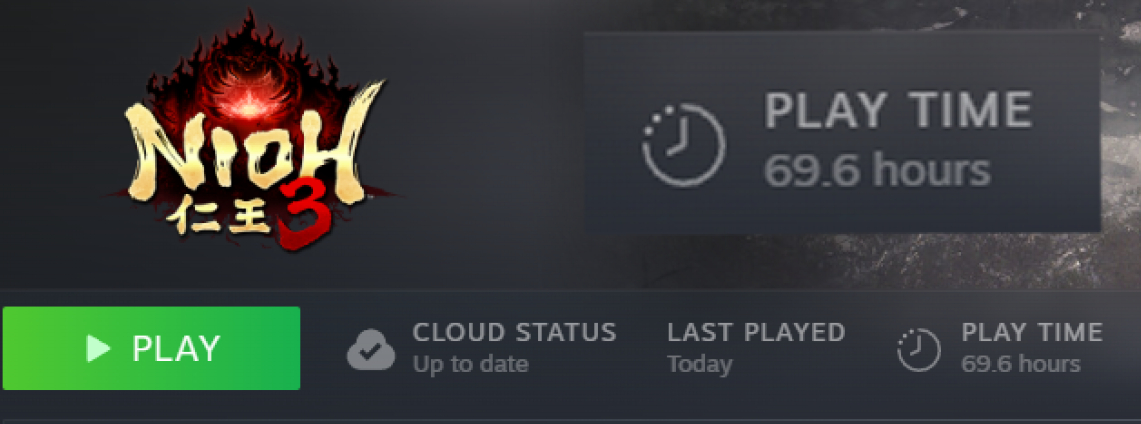Select the CLOUD STATUS label
This screenshot has width=1141, height=424.
(514, 332)
